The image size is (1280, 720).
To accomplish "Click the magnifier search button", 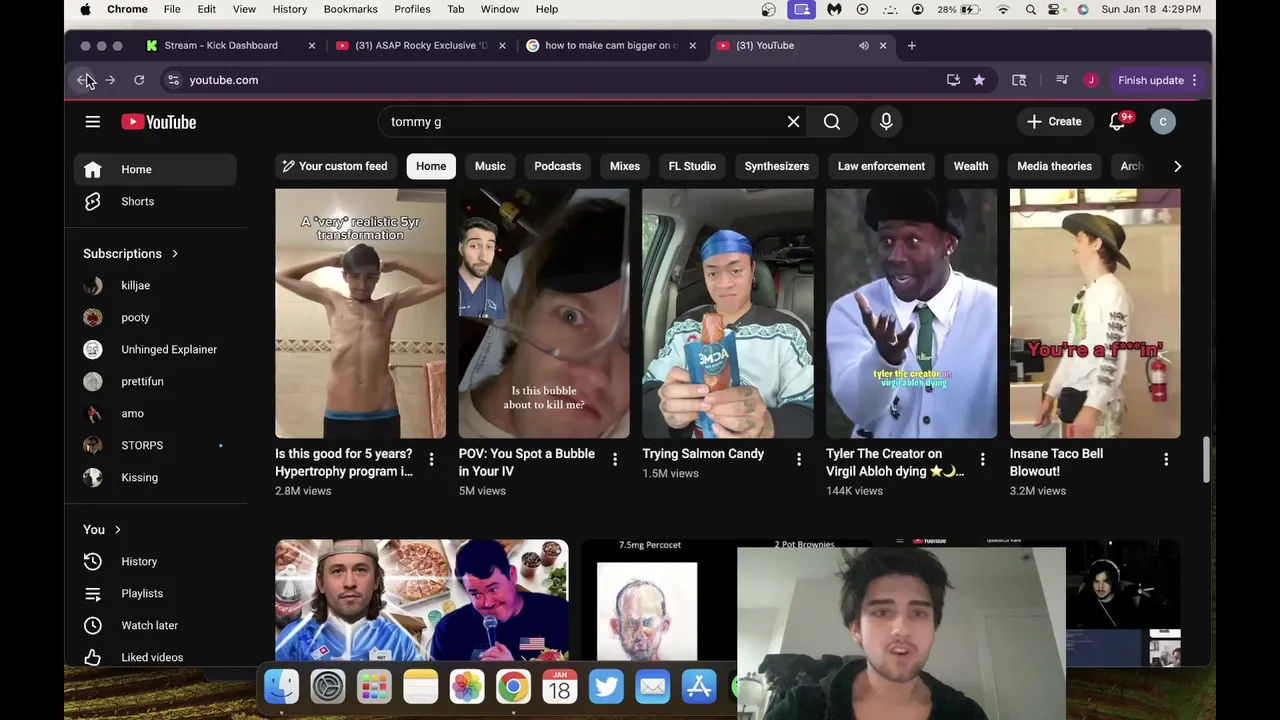I will pos(832,122).
